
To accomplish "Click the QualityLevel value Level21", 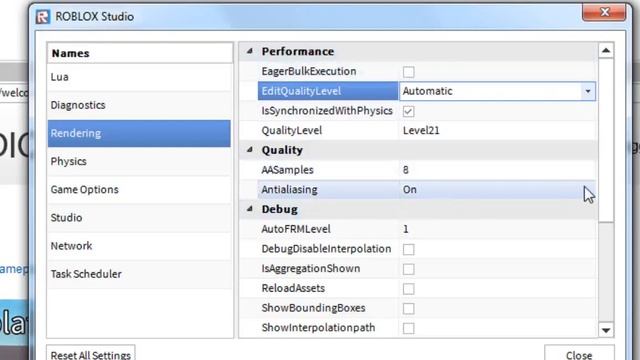I will click(421, 131).
